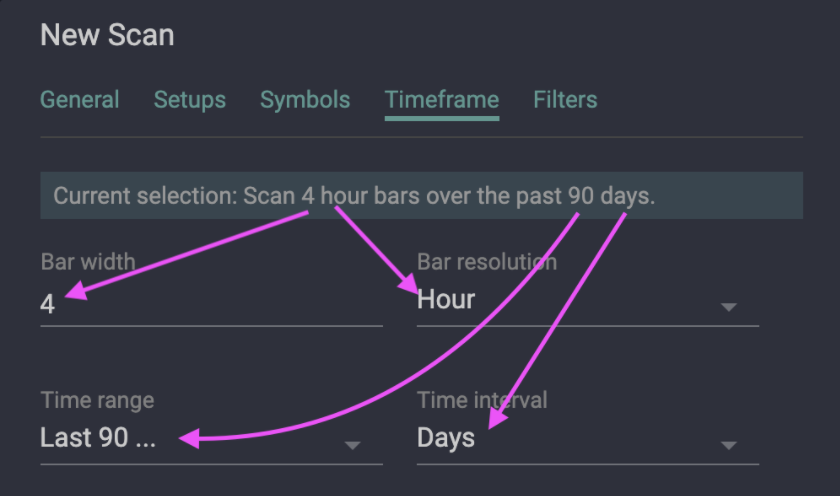Click the Current selection summary banner
Viewport: 840px width, 496px height.
pyautogui.click(x=421, y=196)
